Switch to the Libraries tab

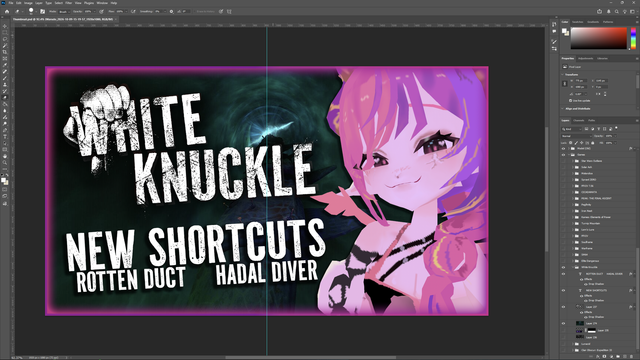click(x=602, y=58)
